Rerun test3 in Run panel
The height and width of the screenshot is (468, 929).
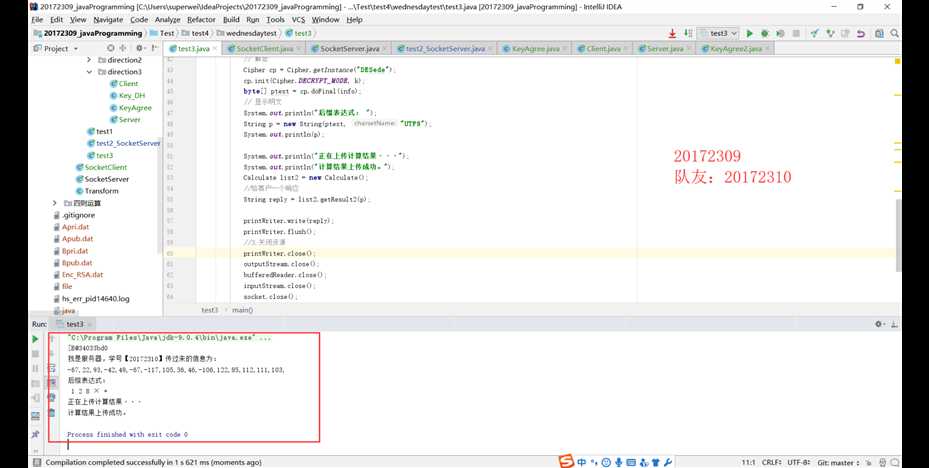pos(35,339)
